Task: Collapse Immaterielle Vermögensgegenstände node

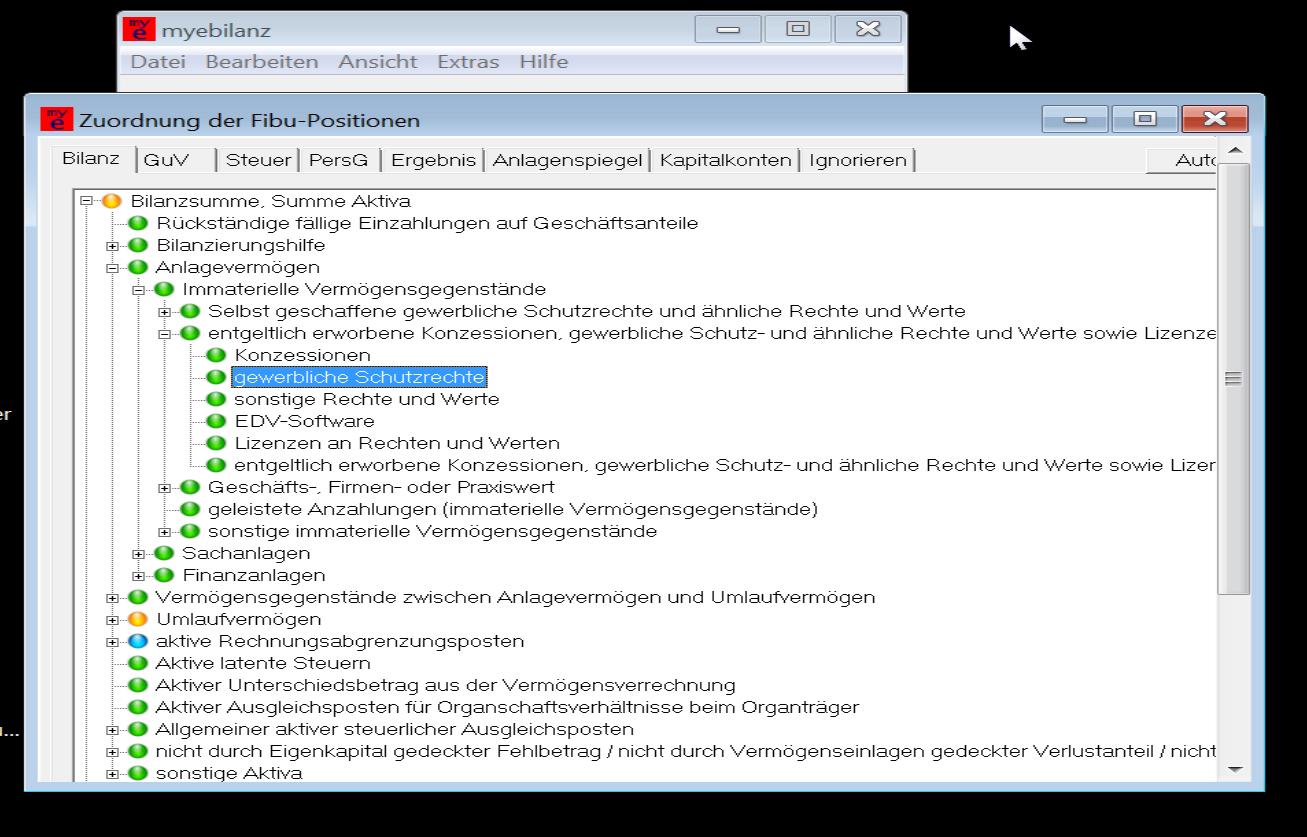Action: click(x=139, y=290)
